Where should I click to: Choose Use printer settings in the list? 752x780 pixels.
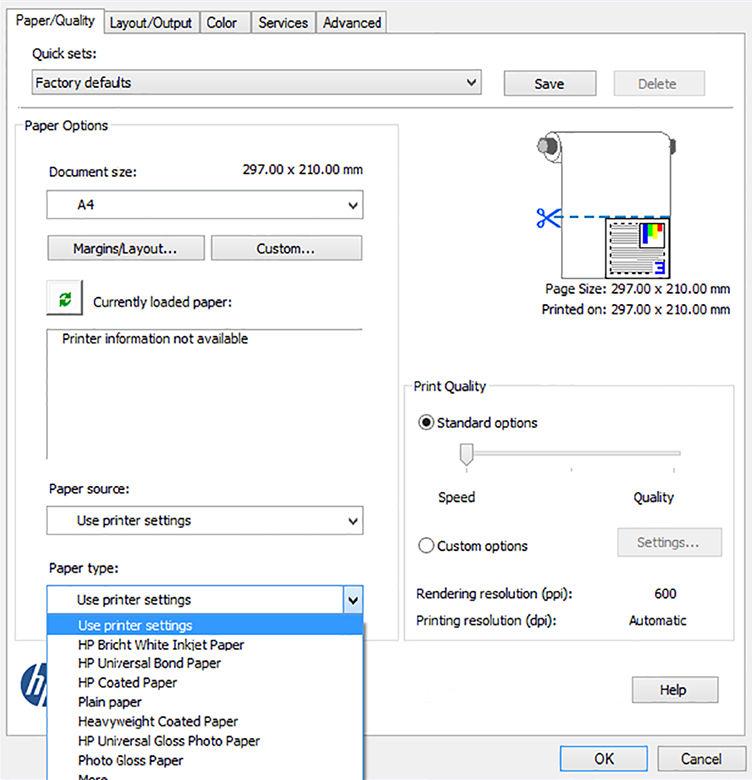point(205,625)
